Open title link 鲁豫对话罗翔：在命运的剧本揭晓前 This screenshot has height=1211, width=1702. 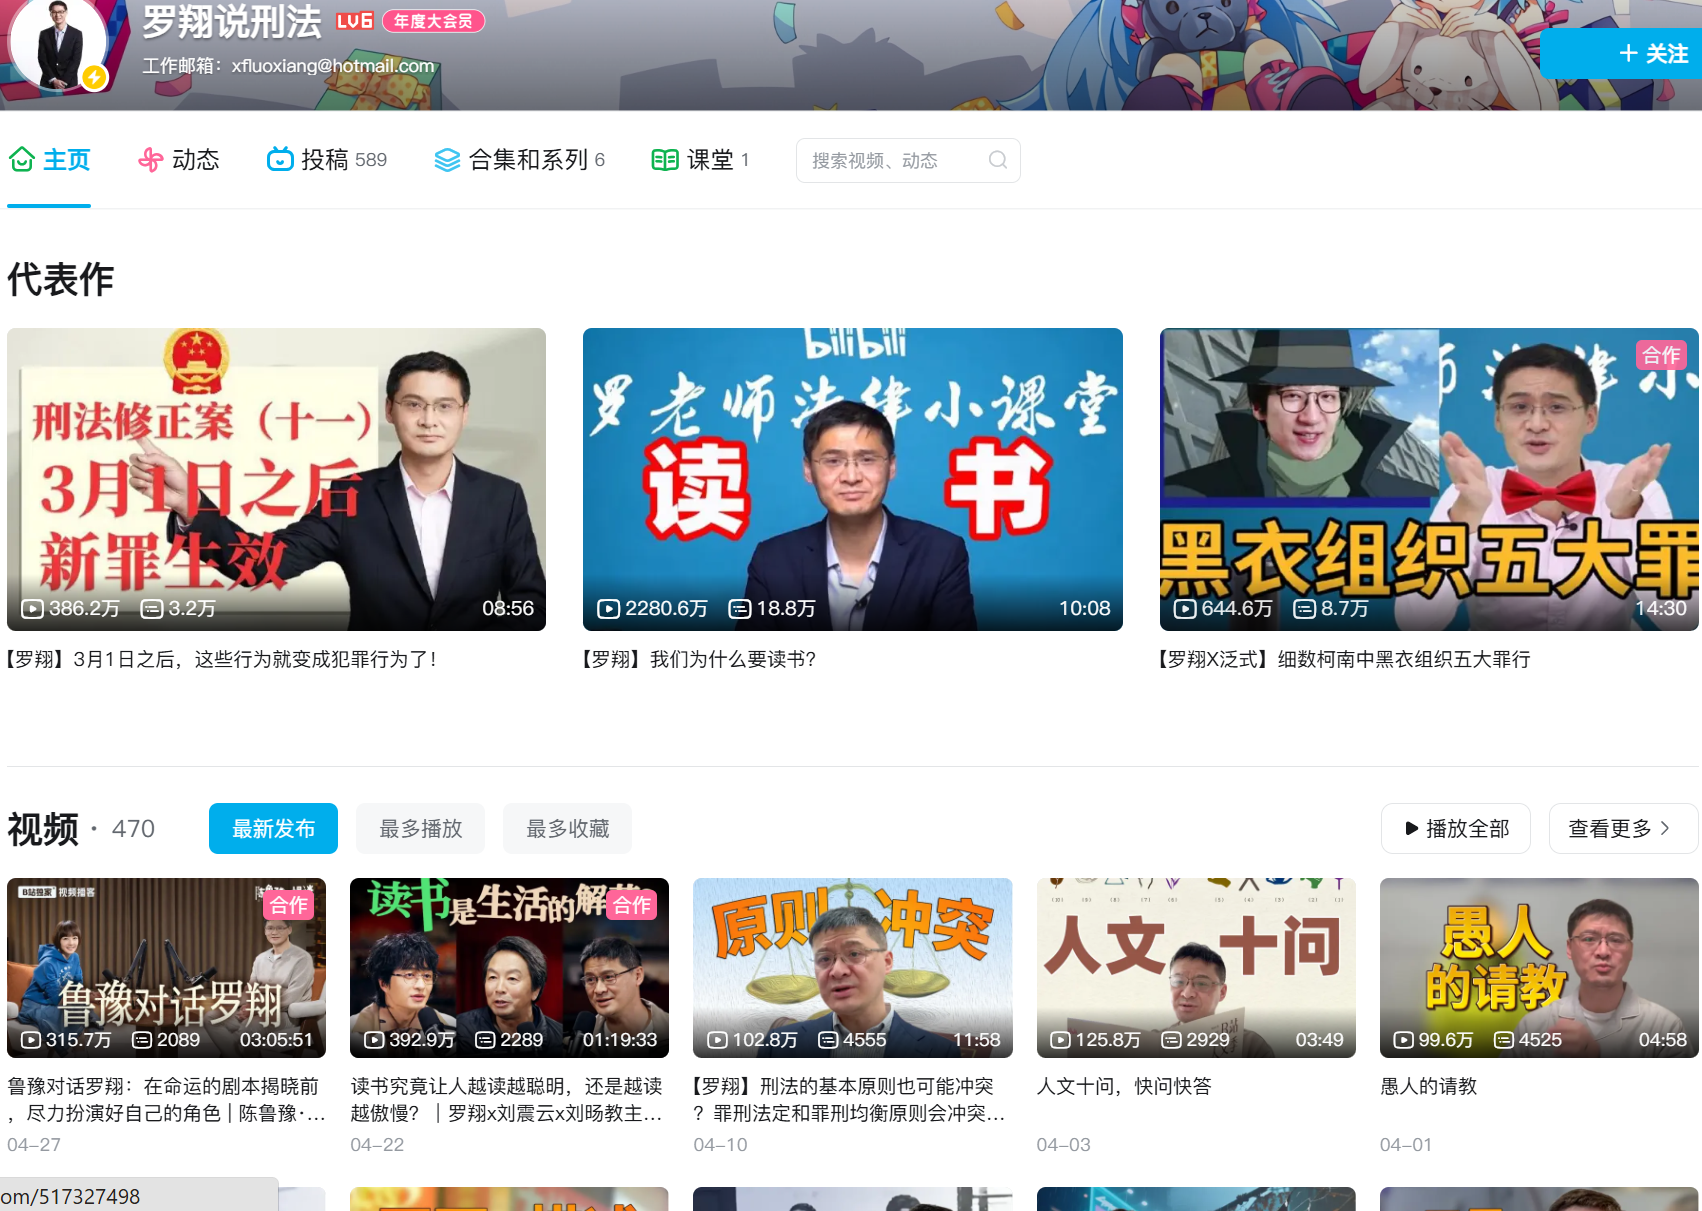pyautogui.click(x=166, y=1099)
